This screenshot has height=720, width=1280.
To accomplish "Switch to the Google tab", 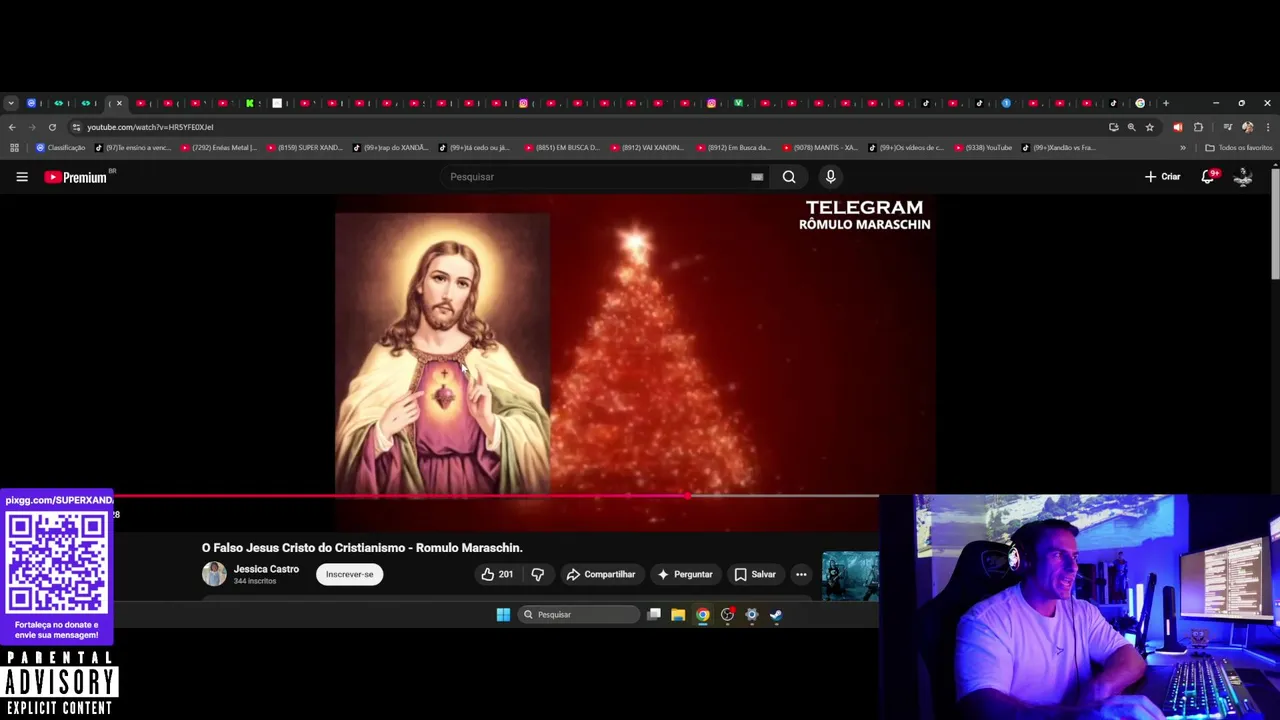I will (x=1140, y=103).
